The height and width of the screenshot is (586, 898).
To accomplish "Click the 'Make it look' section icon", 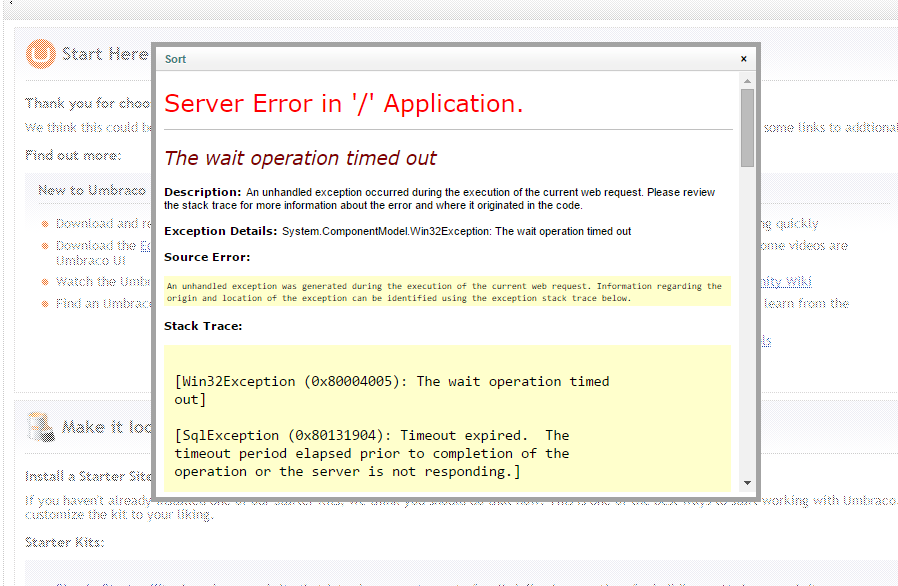I will coord(41,427).
